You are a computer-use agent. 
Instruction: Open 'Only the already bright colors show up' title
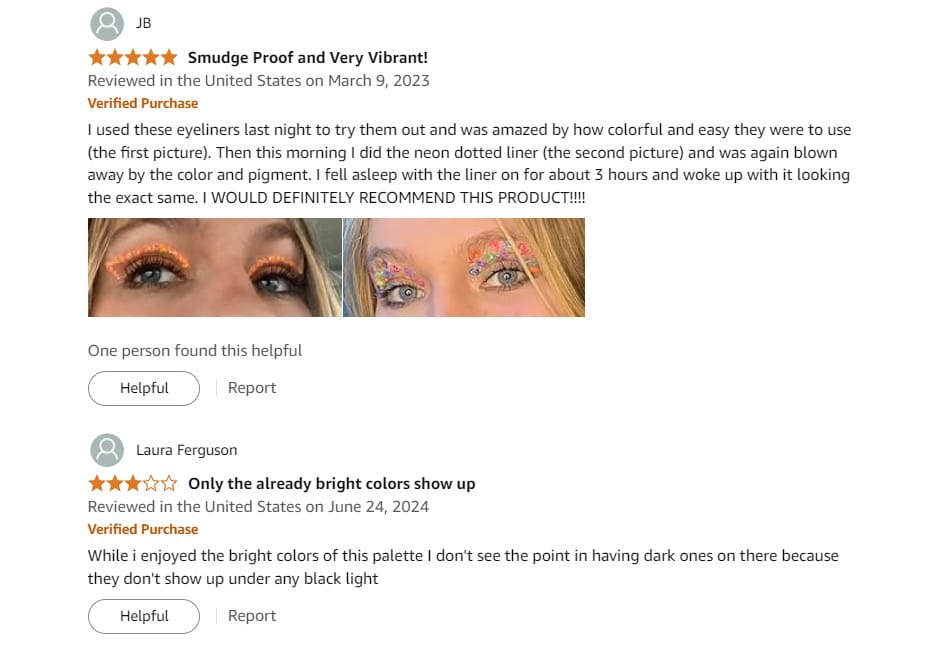(332, 483)
